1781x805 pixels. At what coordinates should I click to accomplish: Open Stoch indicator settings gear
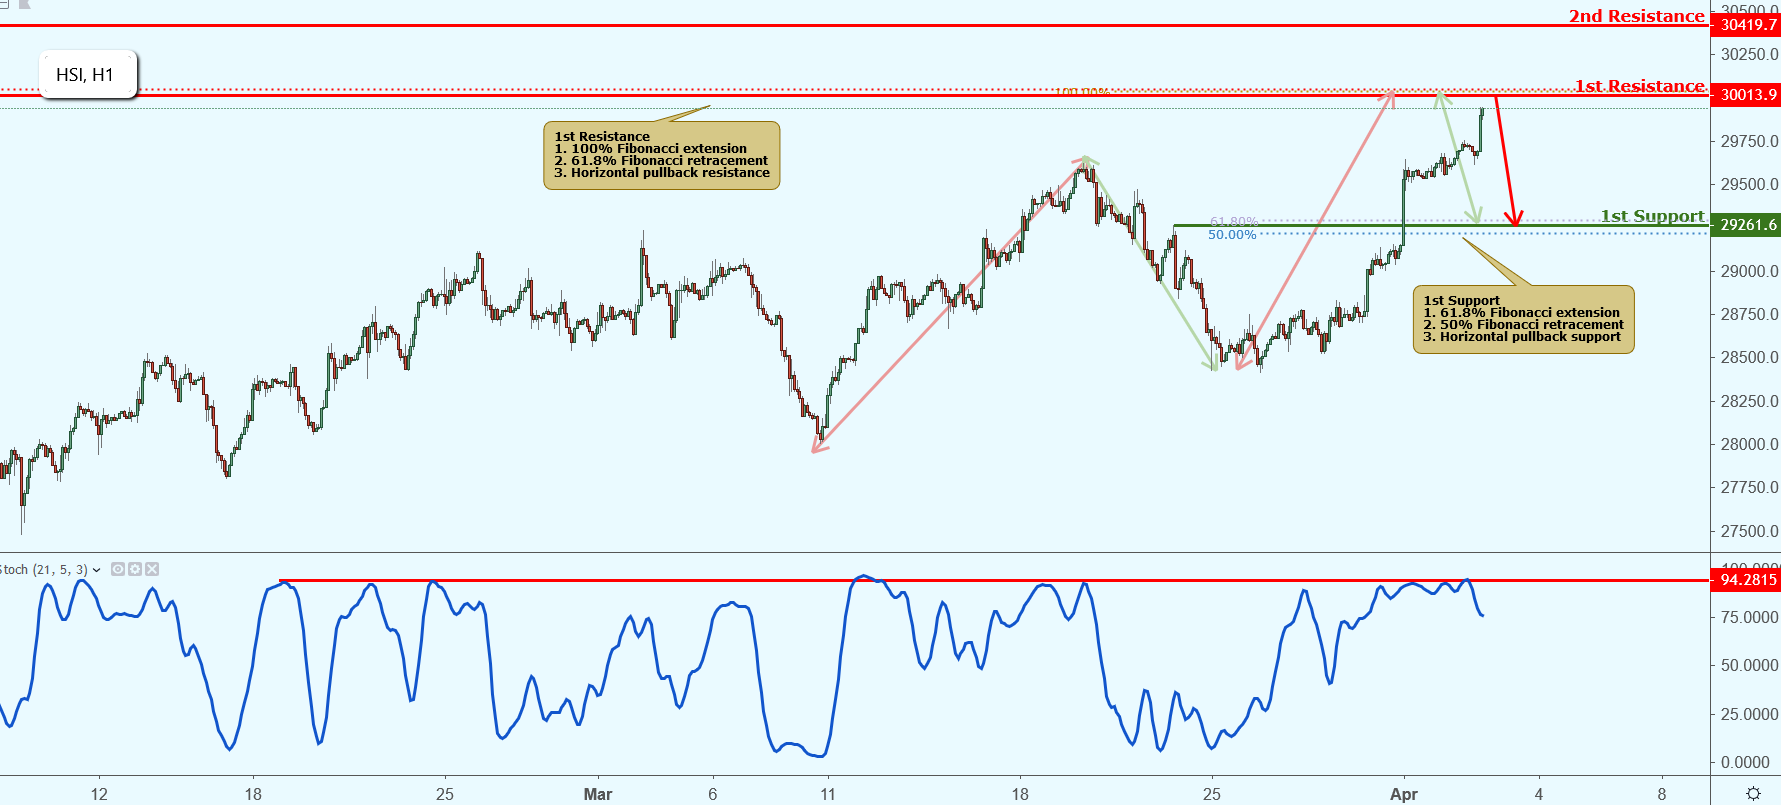[135, 569]
